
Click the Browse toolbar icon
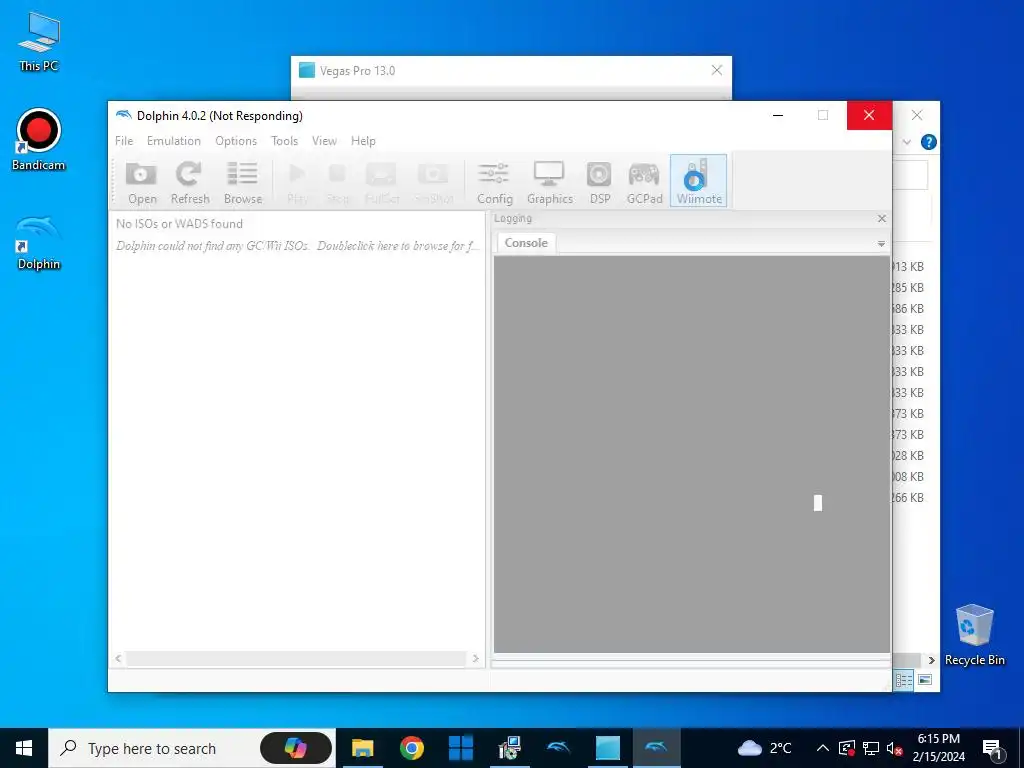pos(242,182)
